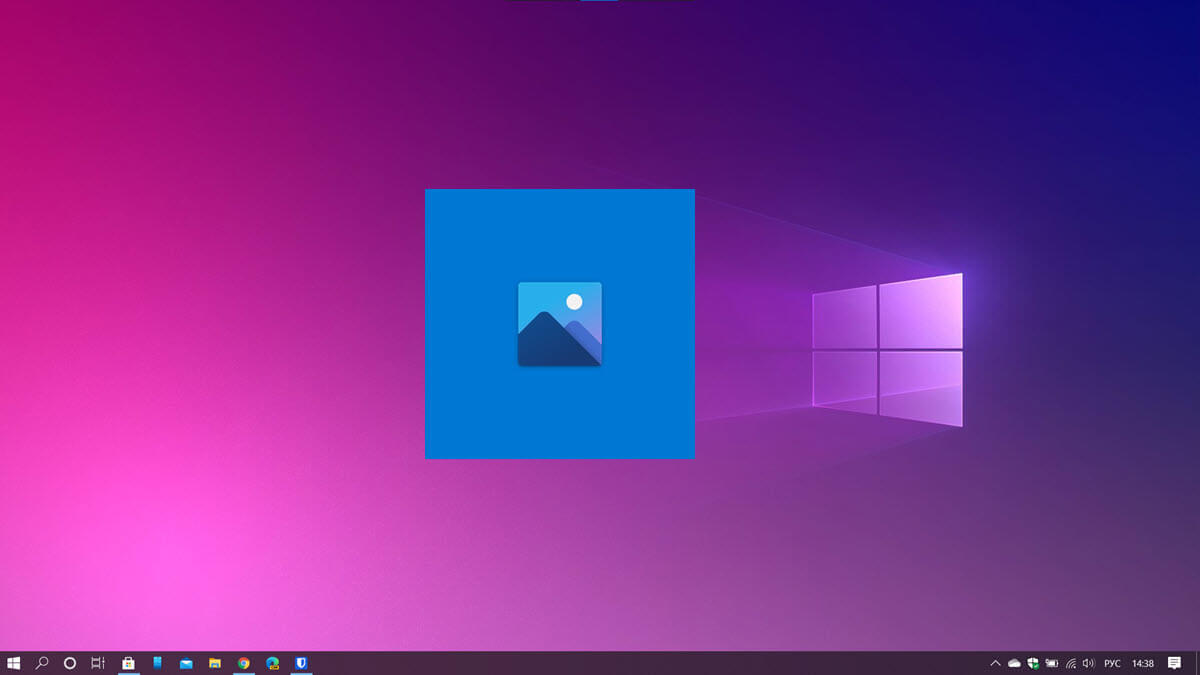Click the blue phone-shaped taskbar app

click(157, 663)
